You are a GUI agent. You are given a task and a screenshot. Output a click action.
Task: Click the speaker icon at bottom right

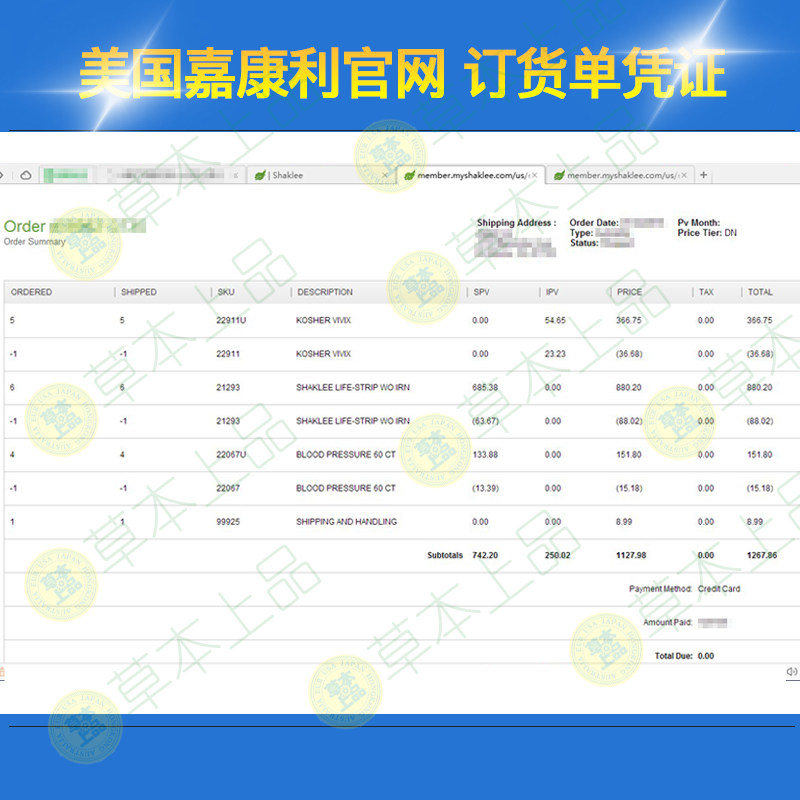click(x=792, y=671)
